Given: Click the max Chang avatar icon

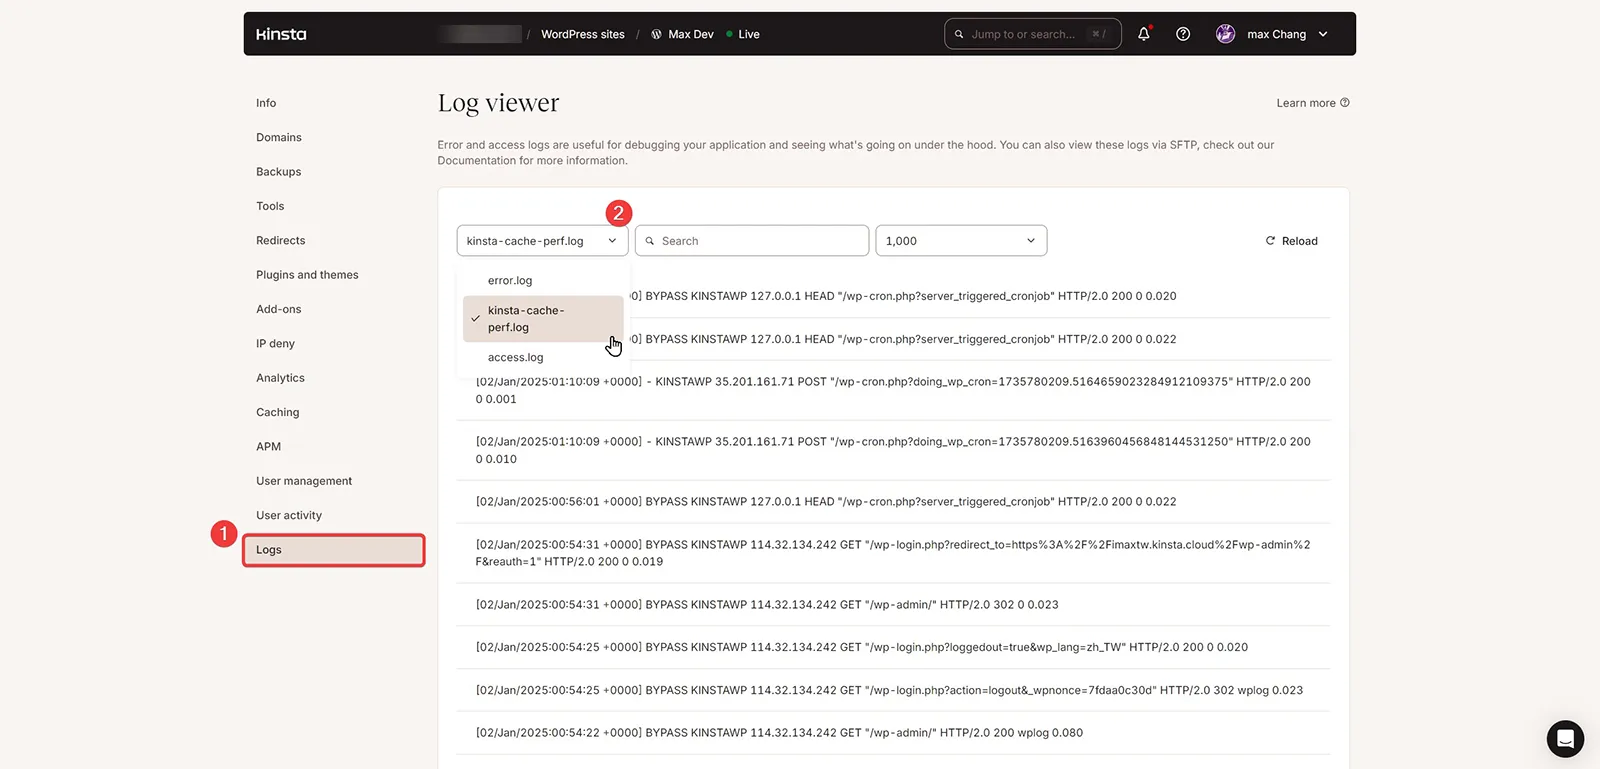Looking at the screenshot, I should pos(1225,34).
